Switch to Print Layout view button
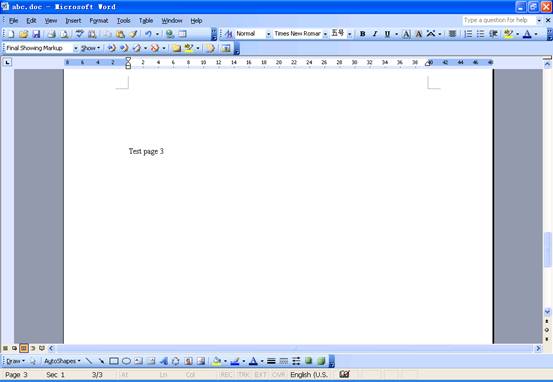Image resolution: width=553 pixels, height=382 pixels. click(x=24, y=348)
